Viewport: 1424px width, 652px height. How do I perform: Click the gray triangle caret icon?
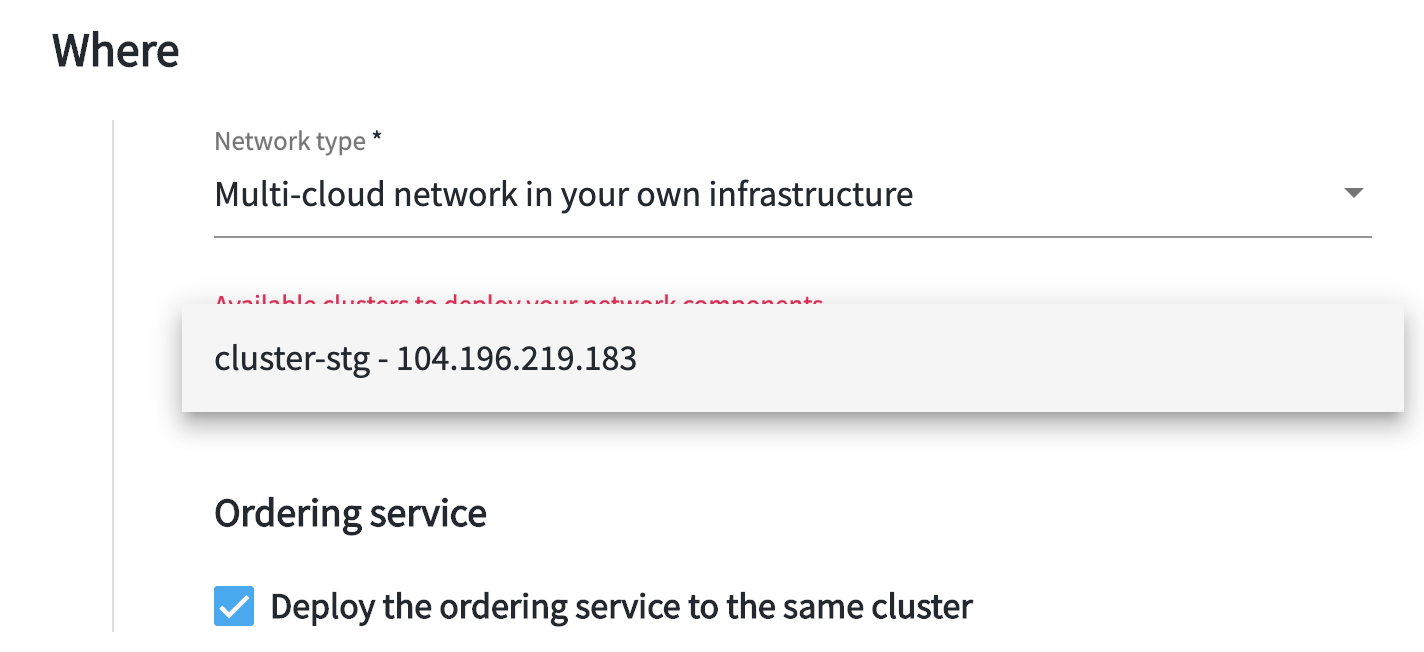pyautogui.click(x=1353, y=193)
